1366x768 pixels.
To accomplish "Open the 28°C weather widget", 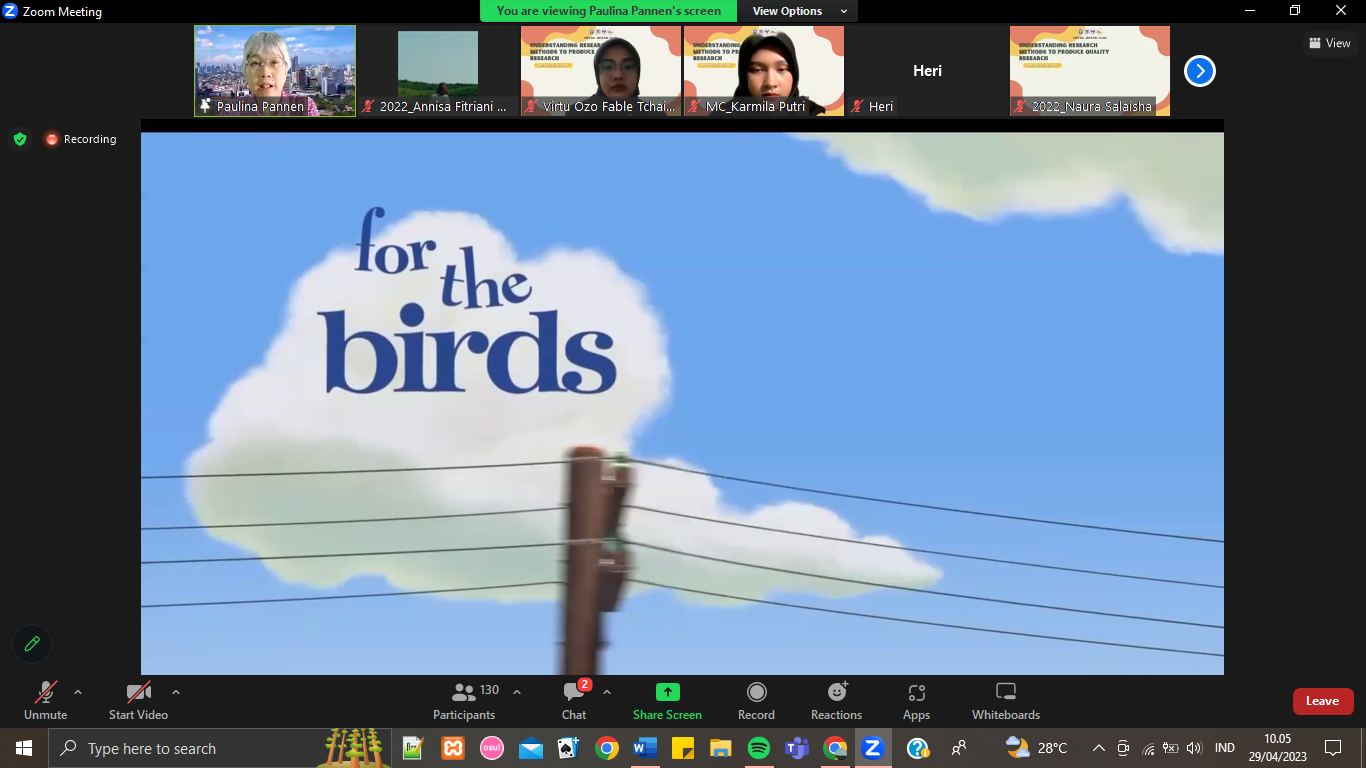I will click(1037, 748).
